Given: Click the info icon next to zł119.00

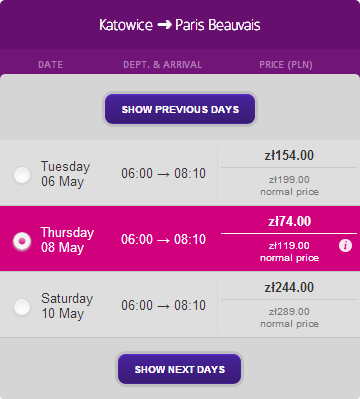Looking at the screenshot, I should [x=345, y=246].
